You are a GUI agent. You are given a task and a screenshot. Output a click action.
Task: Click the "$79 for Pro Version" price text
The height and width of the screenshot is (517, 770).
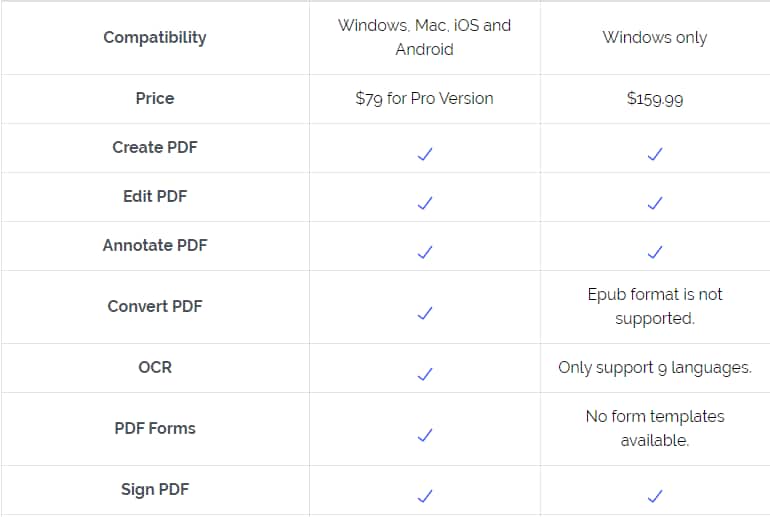(424, 99)
